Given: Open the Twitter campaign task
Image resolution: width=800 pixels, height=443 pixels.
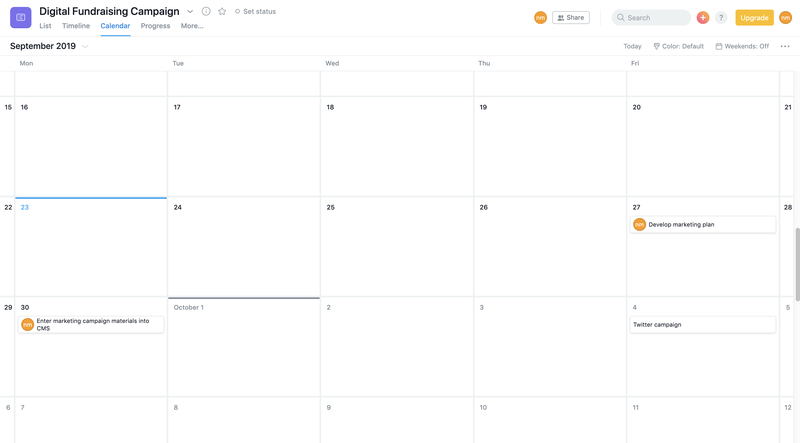Looking at the screenshot, I should [x=703, y=325].
